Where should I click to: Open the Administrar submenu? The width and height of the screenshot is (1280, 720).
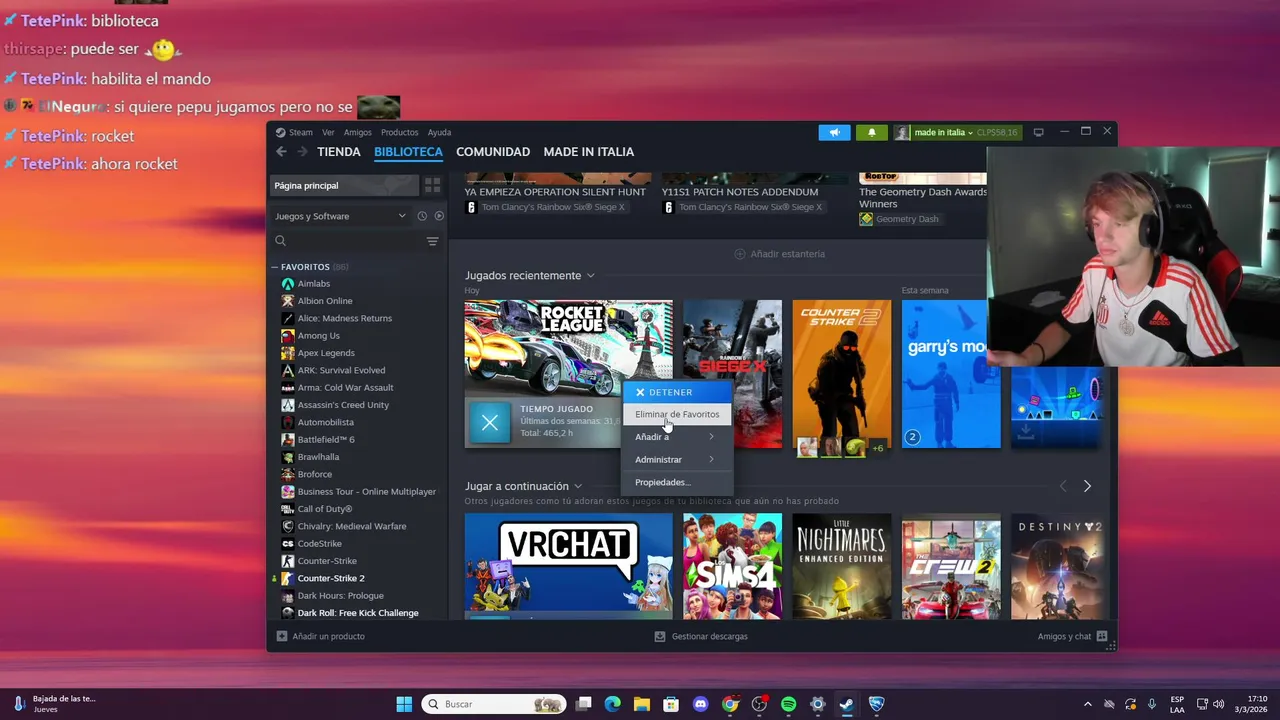(676, 459)
